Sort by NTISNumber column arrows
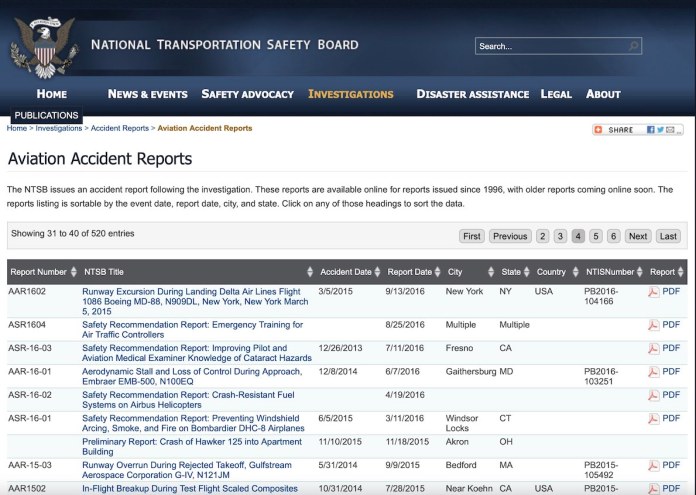This screenshot has height=495, width=696. click(x=639, y=272)
